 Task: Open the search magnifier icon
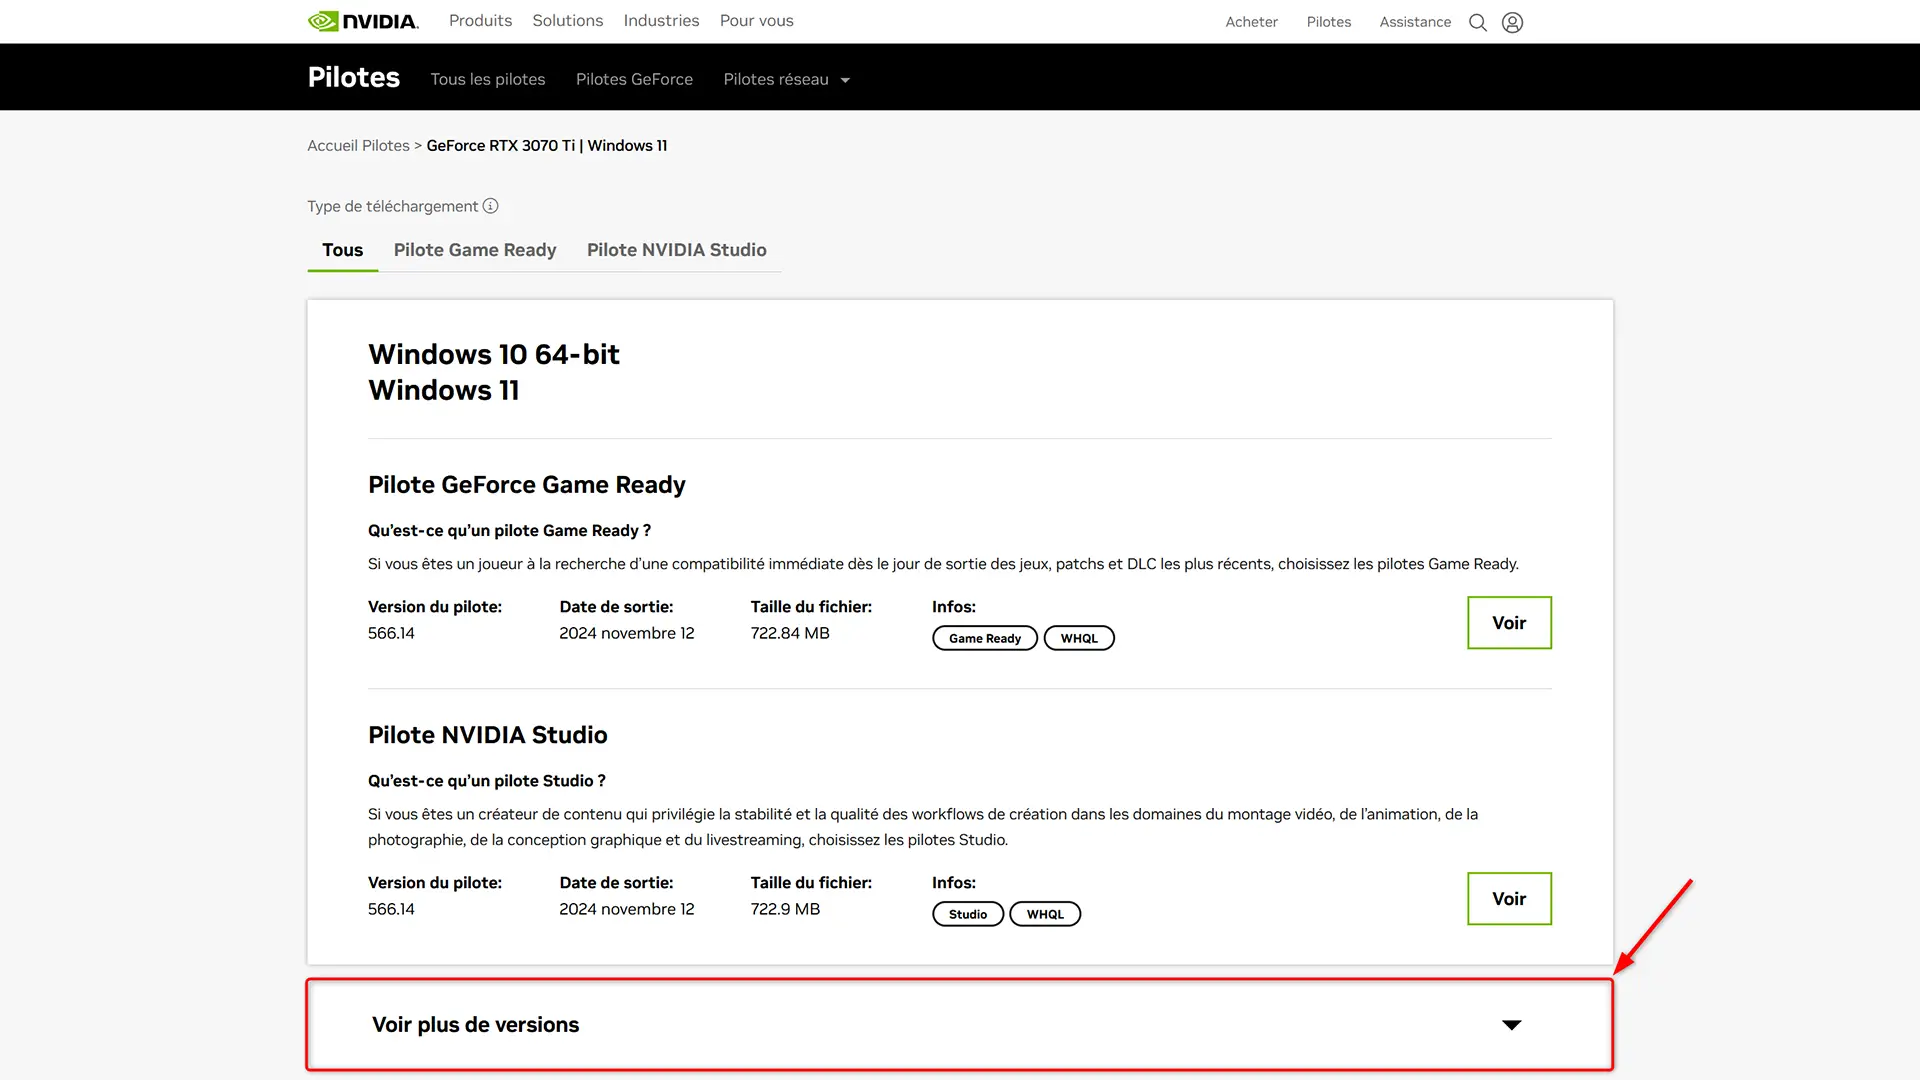point(1477,22)
